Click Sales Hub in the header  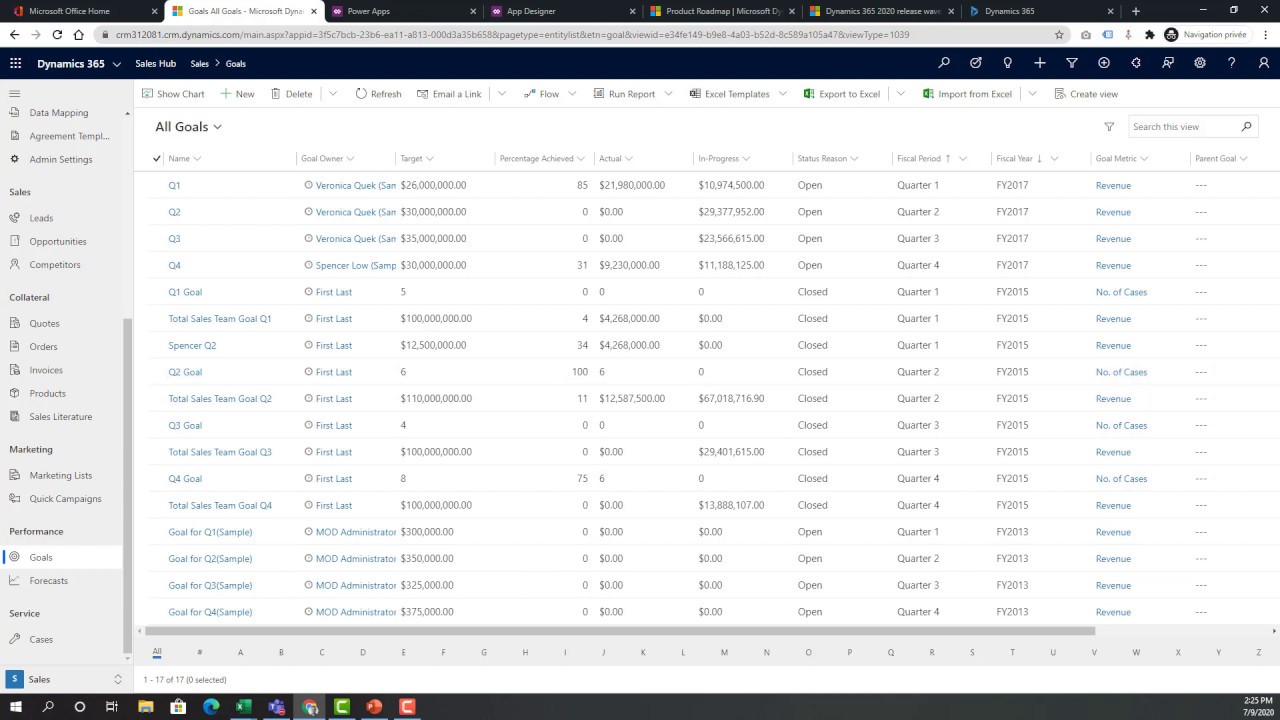(155, 64)
